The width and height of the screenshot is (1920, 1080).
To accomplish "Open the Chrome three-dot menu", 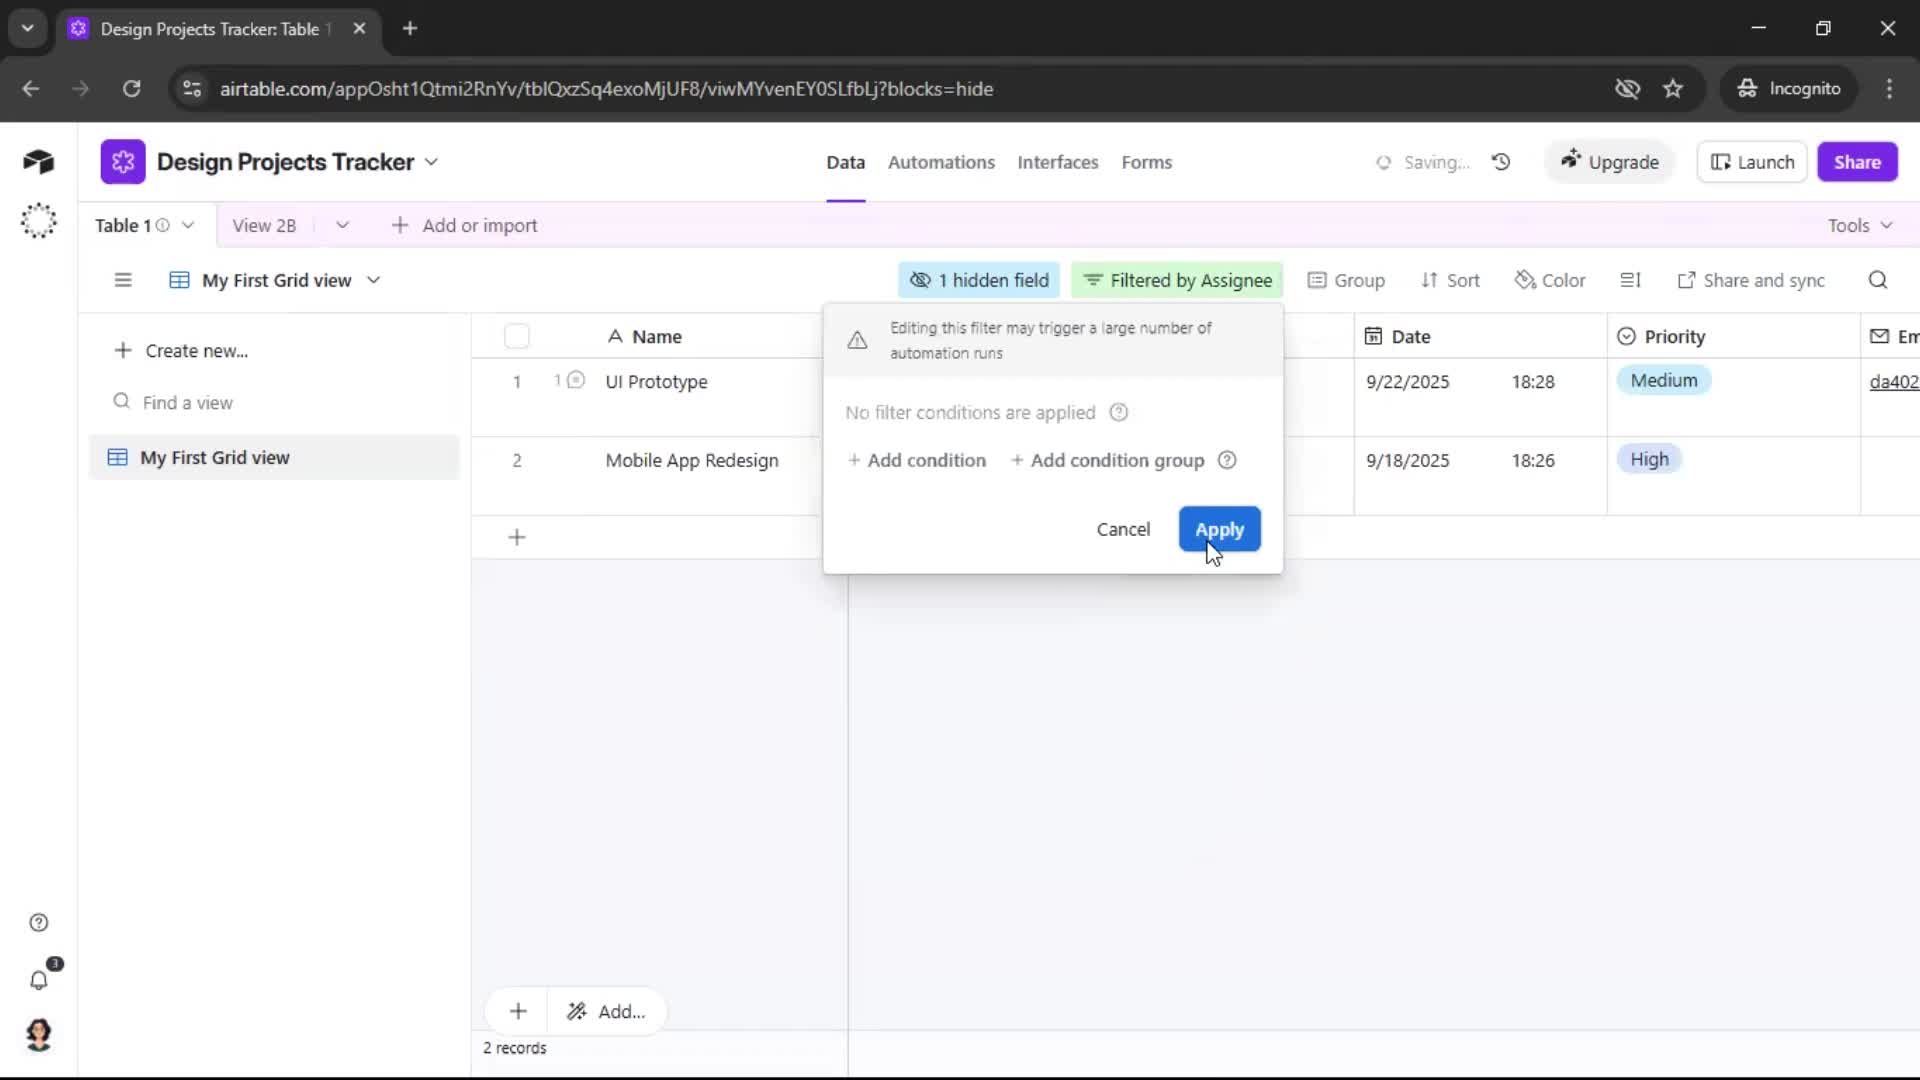I will [x=1889, y=89].
